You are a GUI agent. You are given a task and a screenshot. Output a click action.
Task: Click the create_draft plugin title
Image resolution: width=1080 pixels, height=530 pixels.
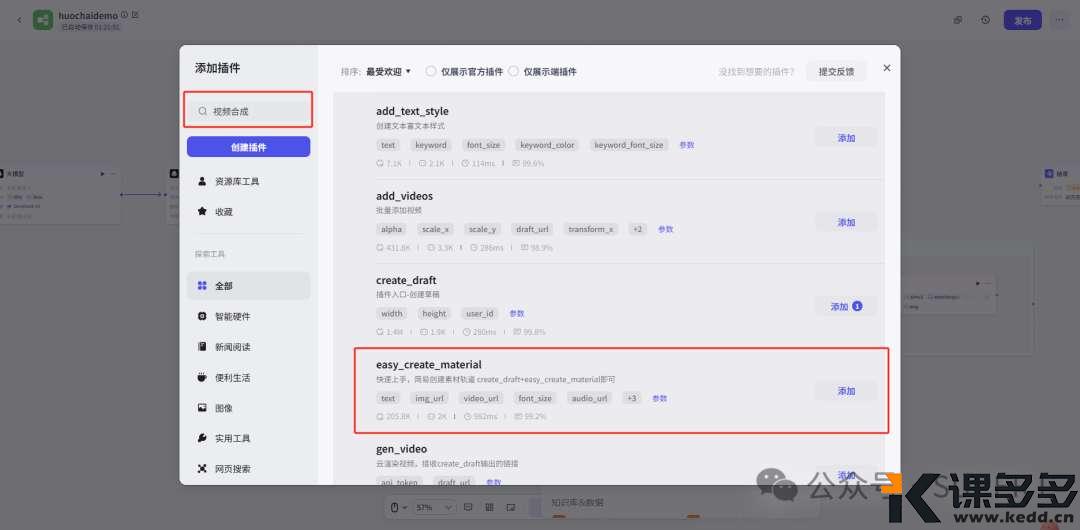click(406, 281)
